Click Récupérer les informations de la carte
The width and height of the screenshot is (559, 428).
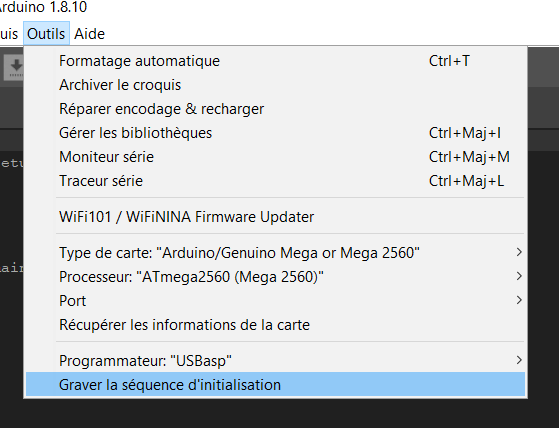point(276,325)
